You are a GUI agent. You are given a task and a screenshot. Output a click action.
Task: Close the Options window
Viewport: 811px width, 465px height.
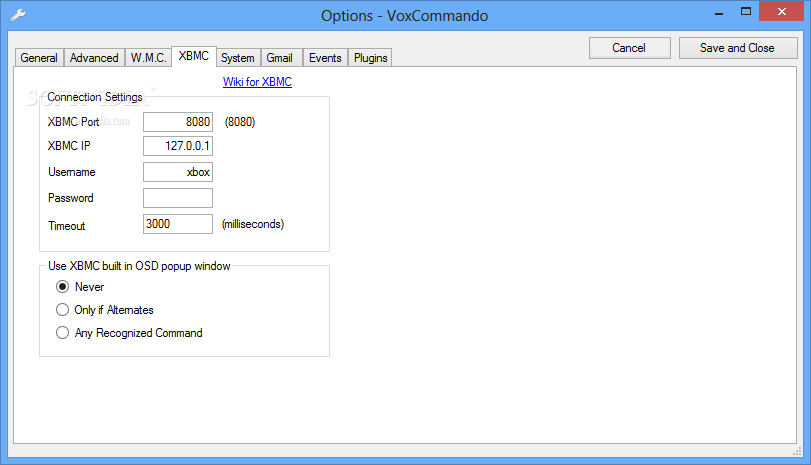tap(782, 11)
